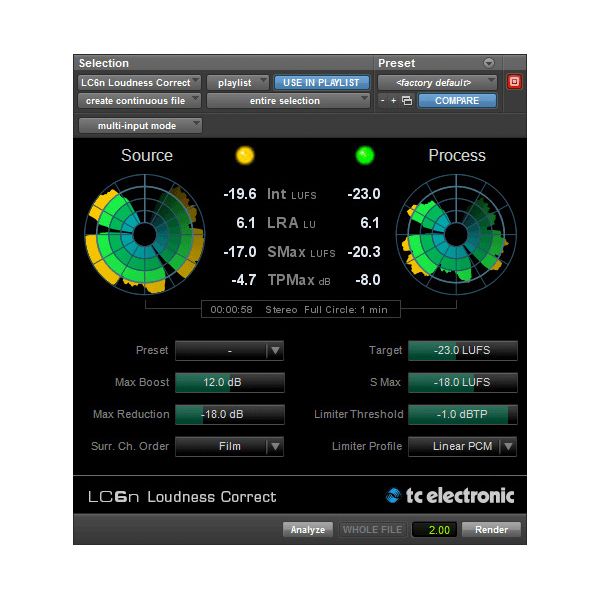600x600 pixels.
Task: Click the Max Reduction -18.0 dB slider
Action: (x=230, y=414)
